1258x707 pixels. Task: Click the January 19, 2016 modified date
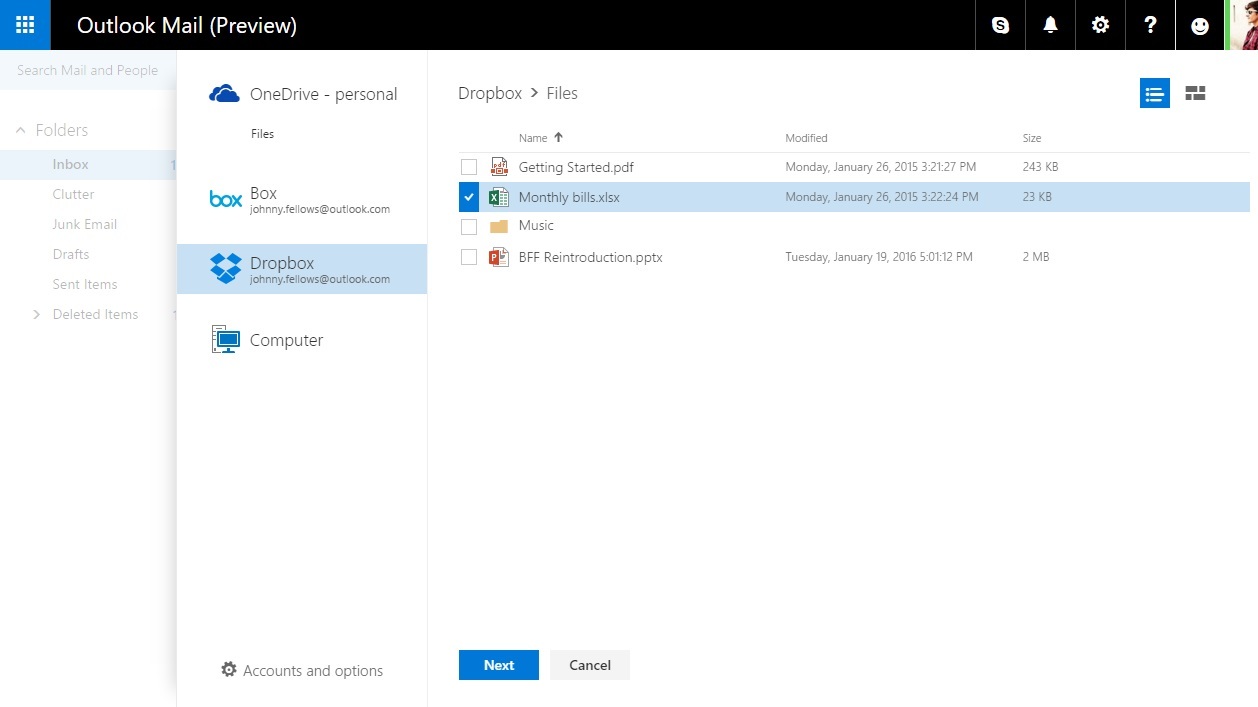click(879, 257)
